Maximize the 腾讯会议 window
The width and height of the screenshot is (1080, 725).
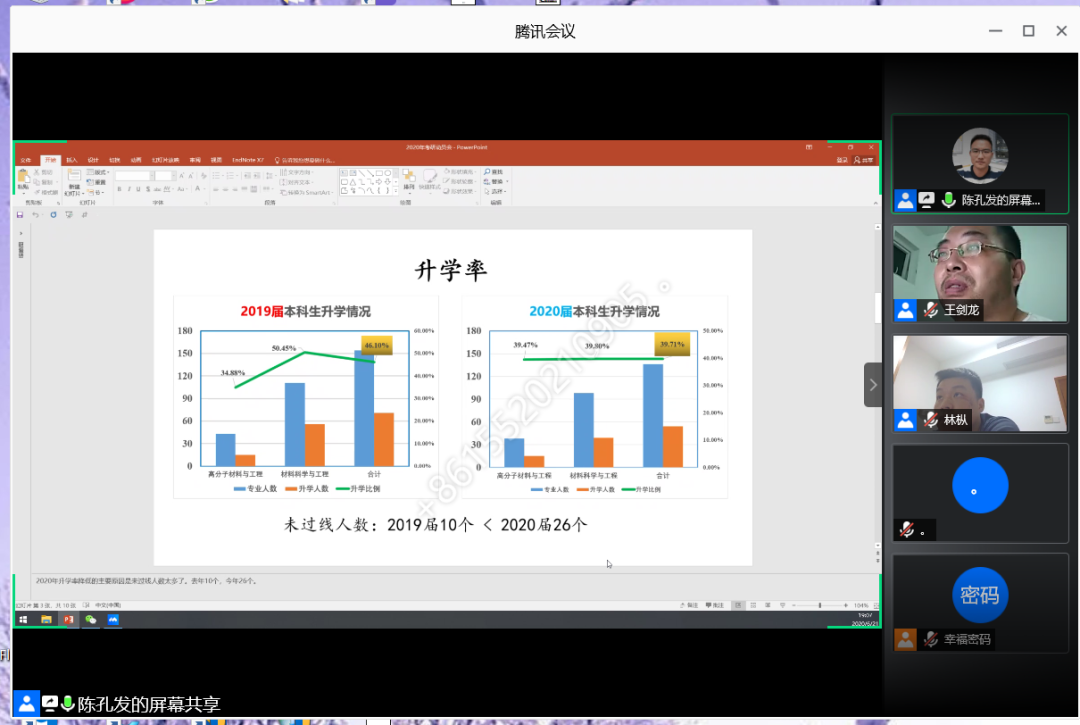click(1028, 31)
